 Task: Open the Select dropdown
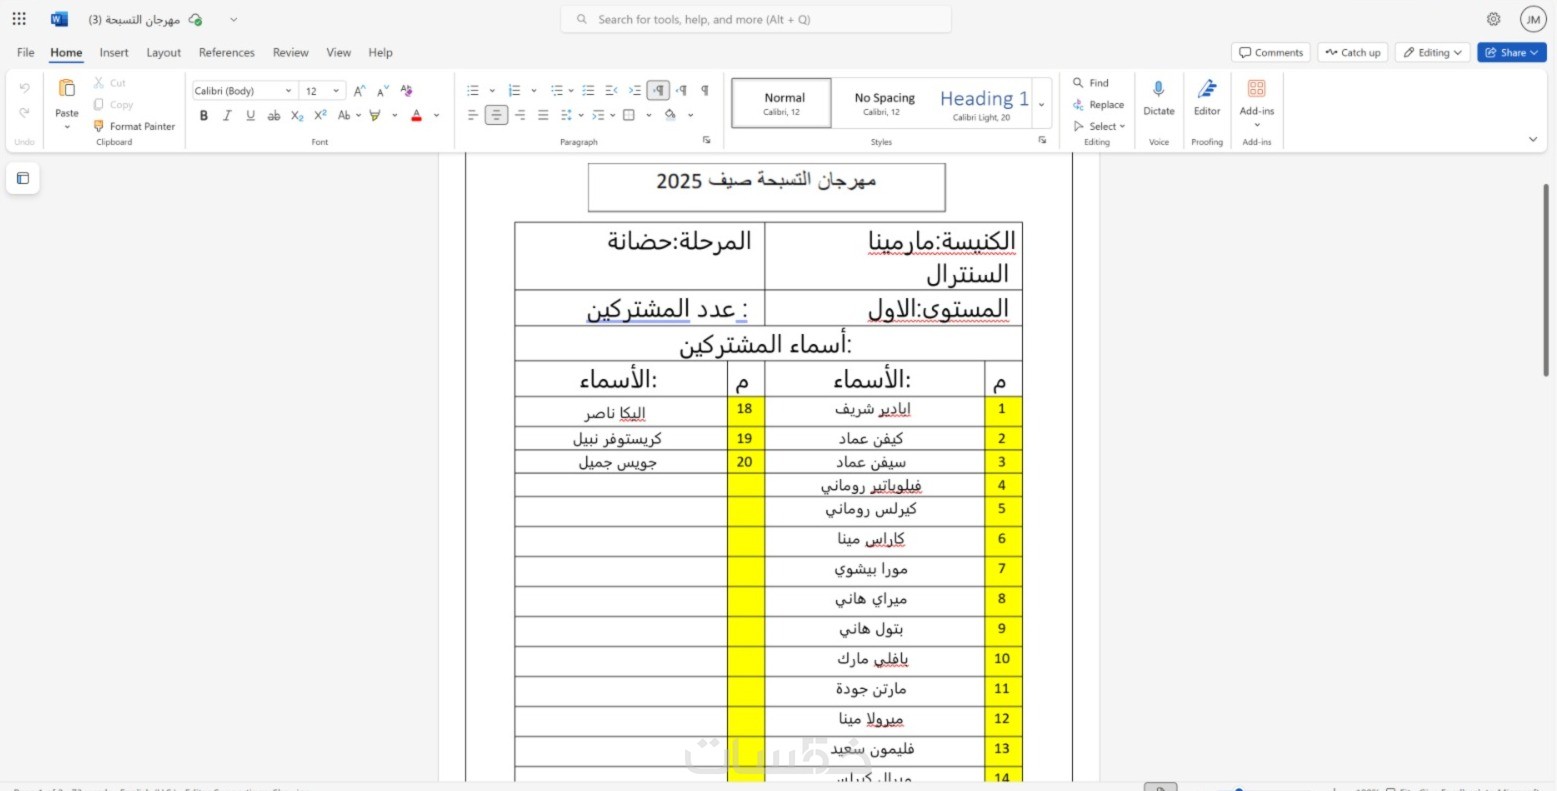tap(1099, 126)
